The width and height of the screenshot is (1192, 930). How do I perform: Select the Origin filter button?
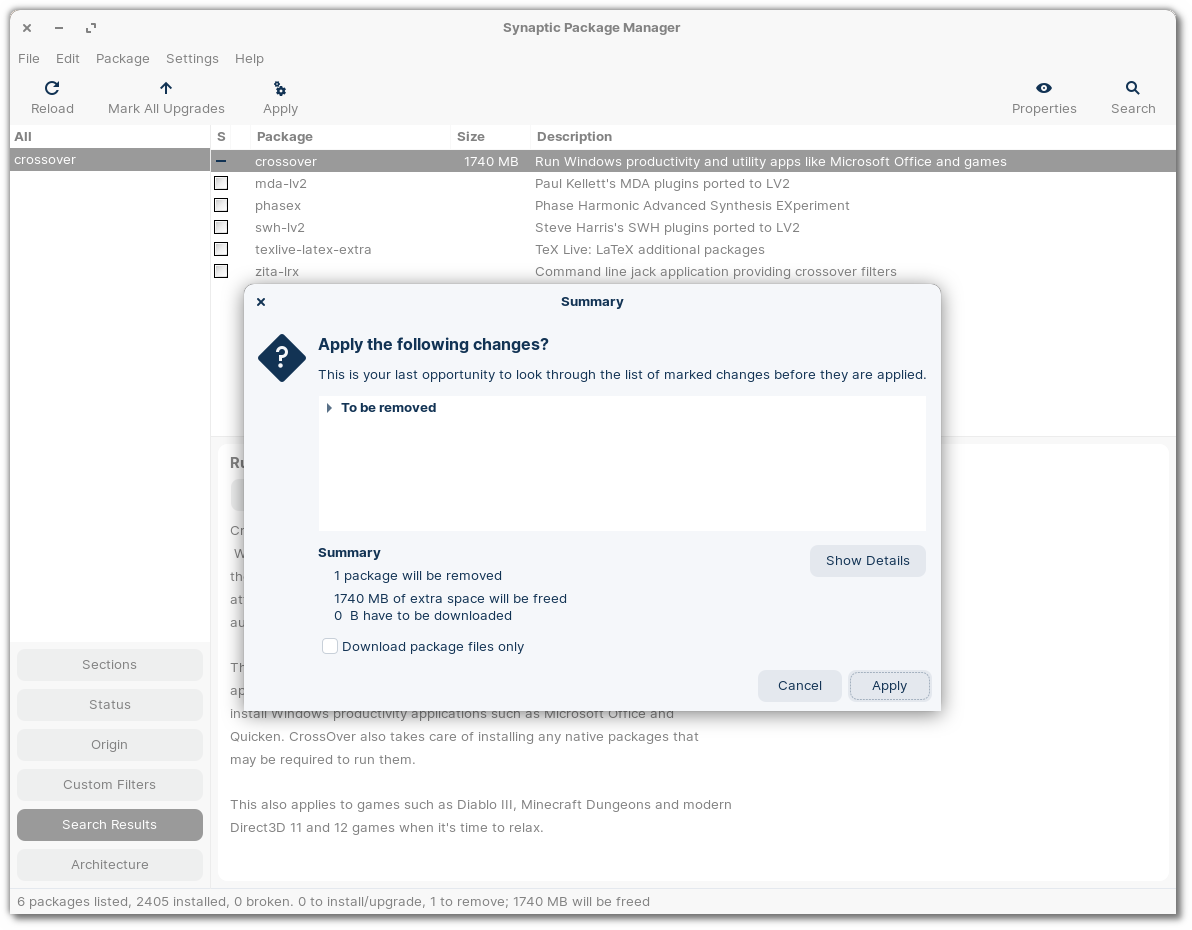point(109,744)
